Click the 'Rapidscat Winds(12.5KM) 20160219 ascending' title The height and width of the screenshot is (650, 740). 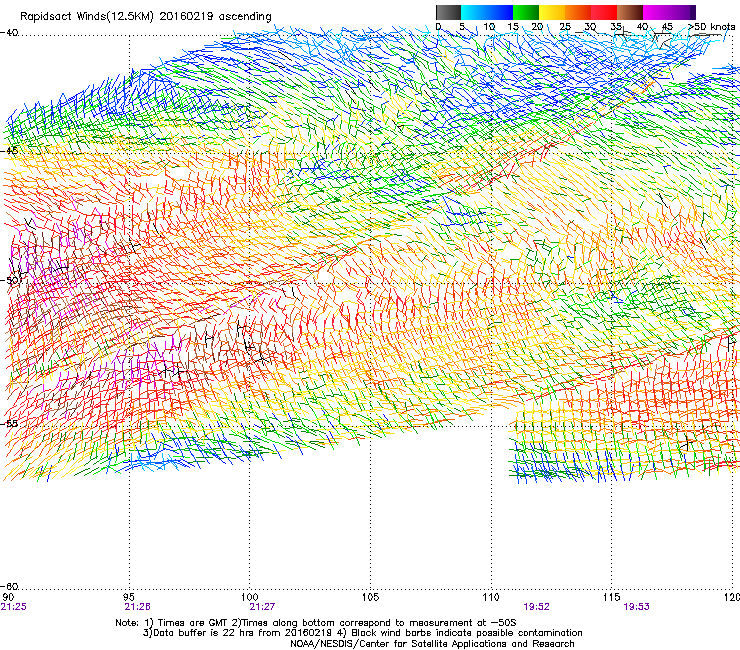146,17
